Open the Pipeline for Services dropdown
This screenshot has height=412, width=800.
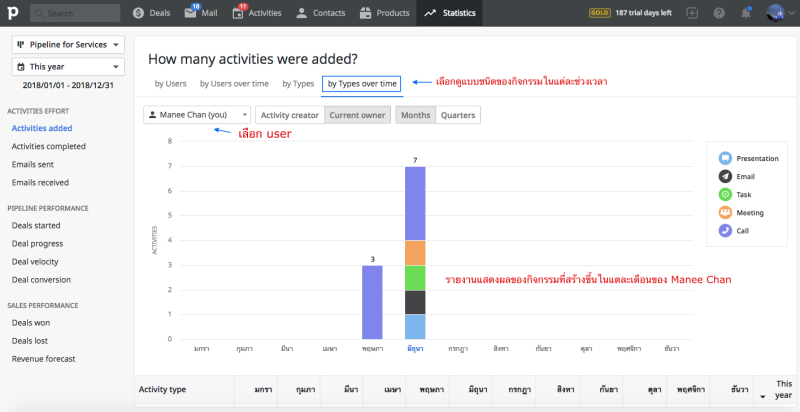(68, 45)
